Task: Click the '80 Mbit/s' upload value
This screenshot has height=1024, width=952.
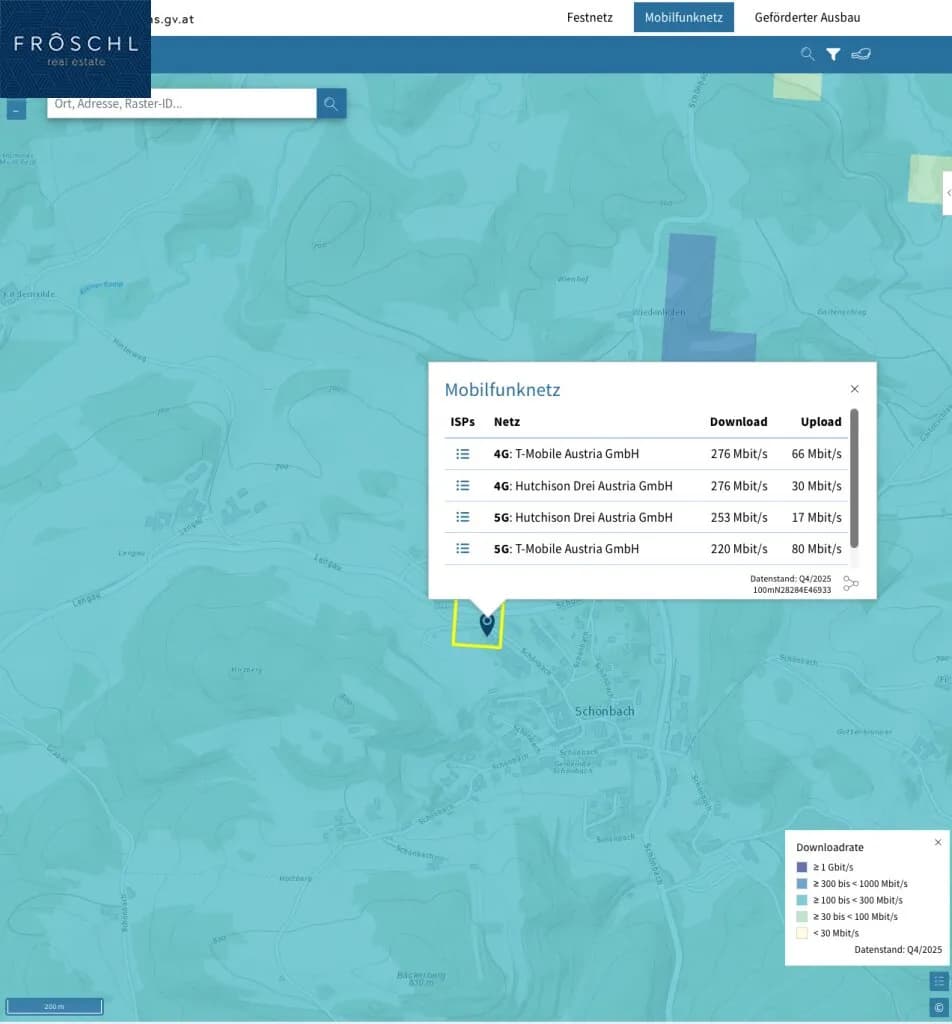Action: click(816, 549)
